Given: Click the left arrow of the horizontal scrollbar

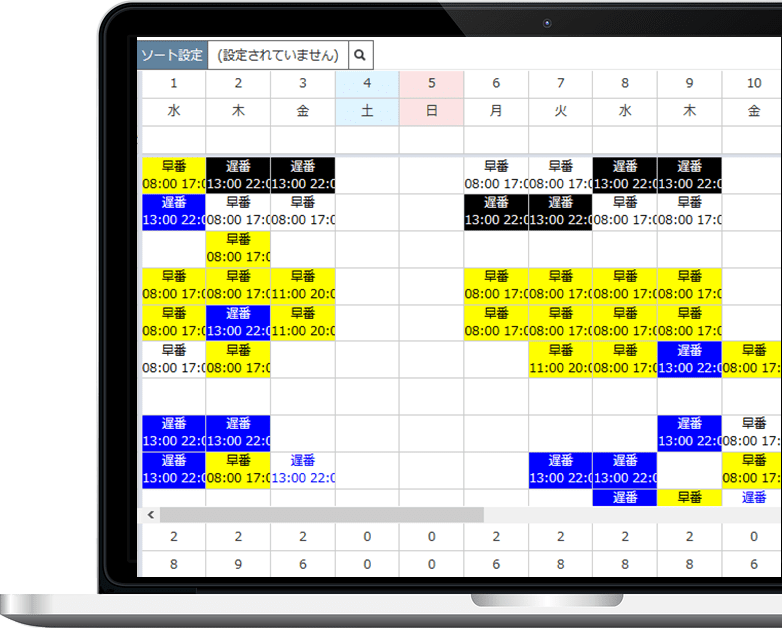Looking at the screenshot, I should (151, 514).
